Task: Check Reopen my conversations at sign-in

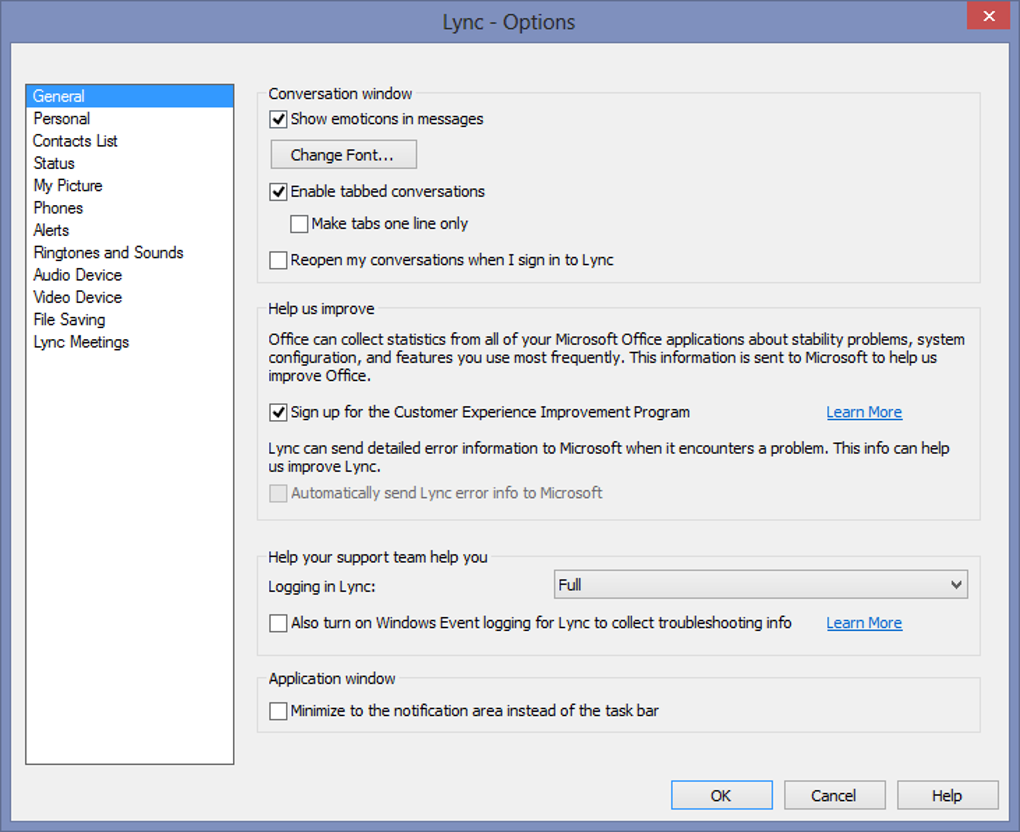Action: tap(279, 261)
